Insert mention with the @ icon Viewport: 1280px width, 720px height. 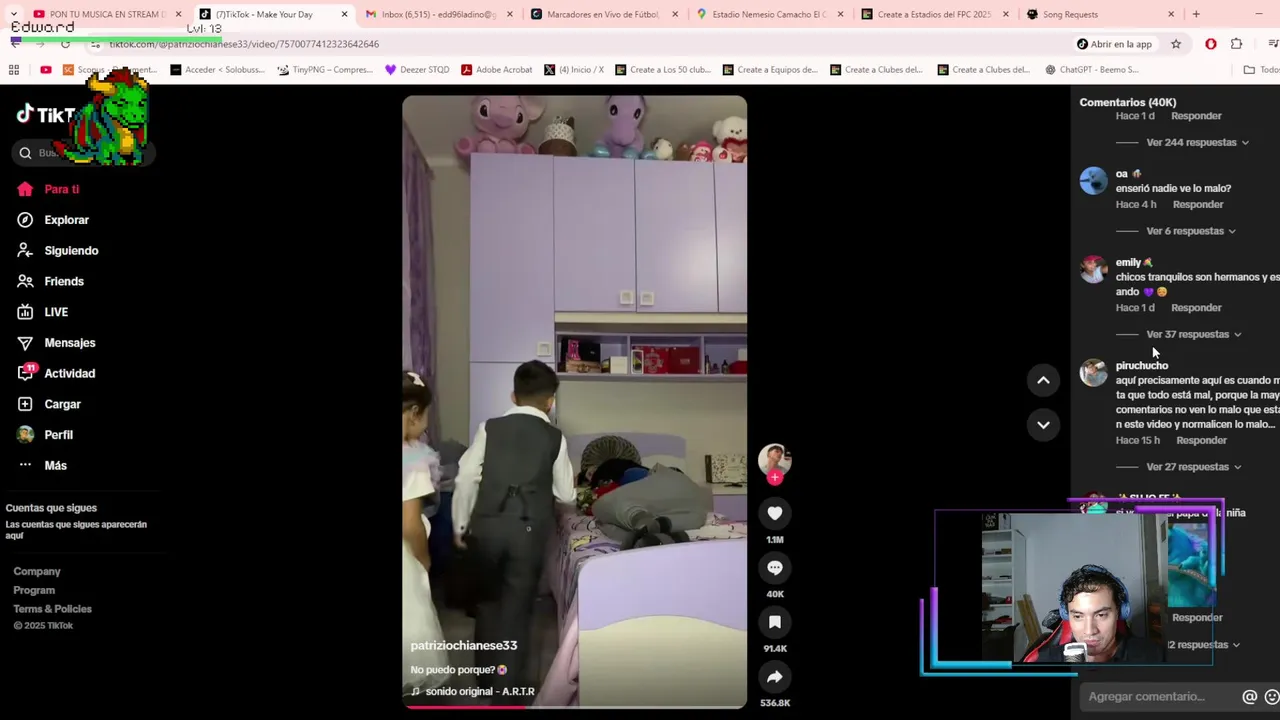[x=1249, y=697]
